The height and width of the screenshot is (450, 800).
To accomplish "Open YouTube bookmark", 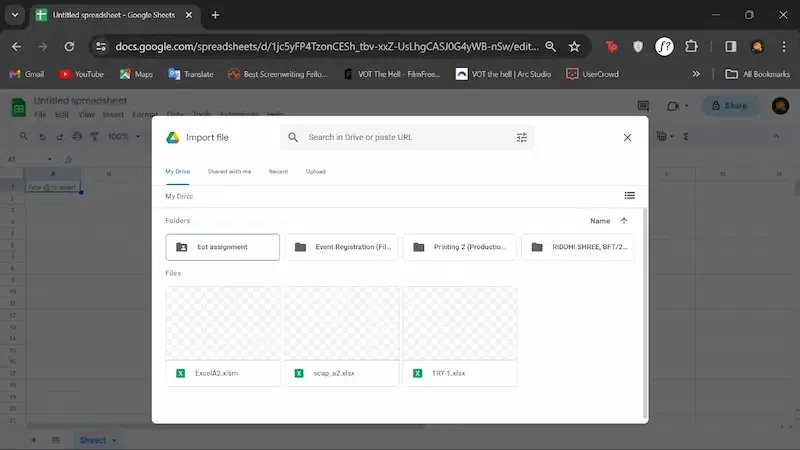I will click(x=82, y=74).
